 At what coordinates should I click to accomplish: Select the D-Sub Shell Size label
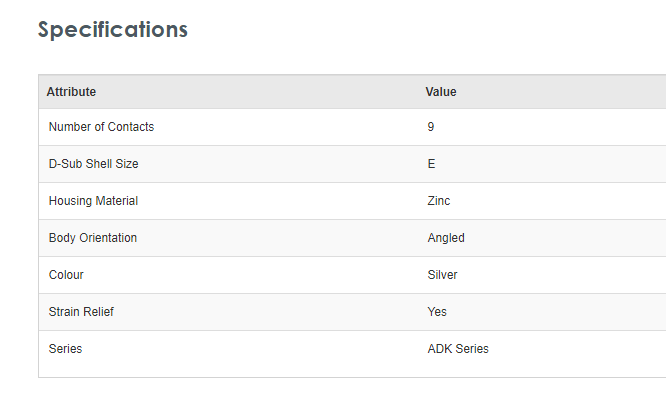[x=93, y=164]
